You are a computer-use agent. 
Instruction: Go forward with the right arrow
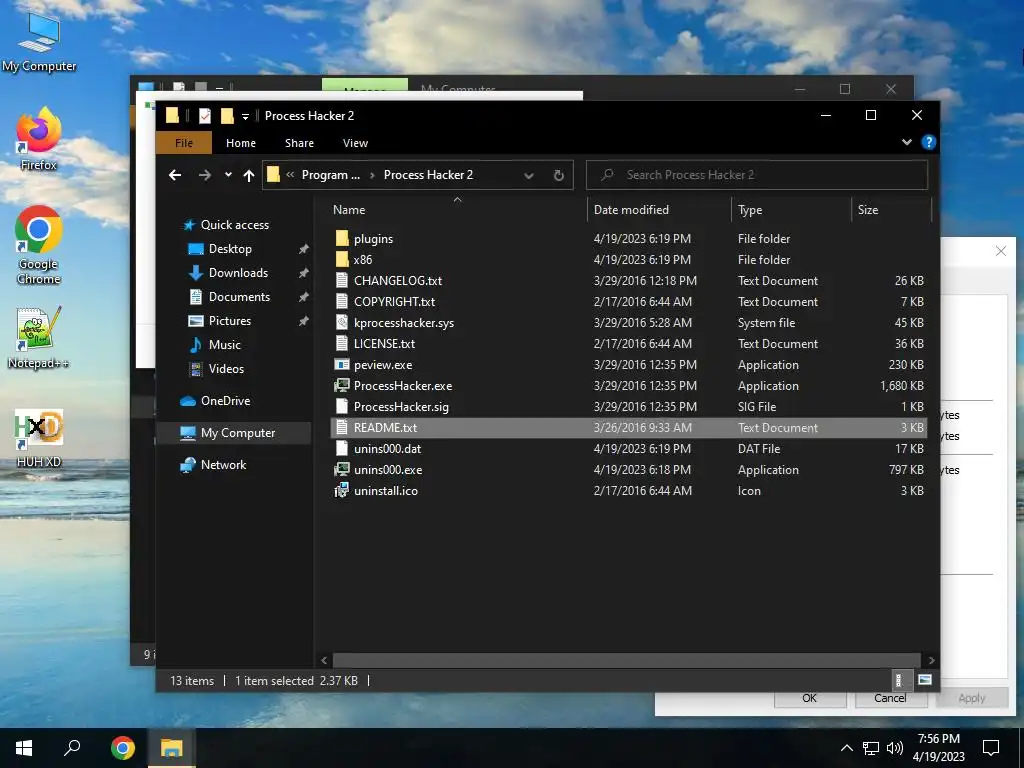(204, 175)
